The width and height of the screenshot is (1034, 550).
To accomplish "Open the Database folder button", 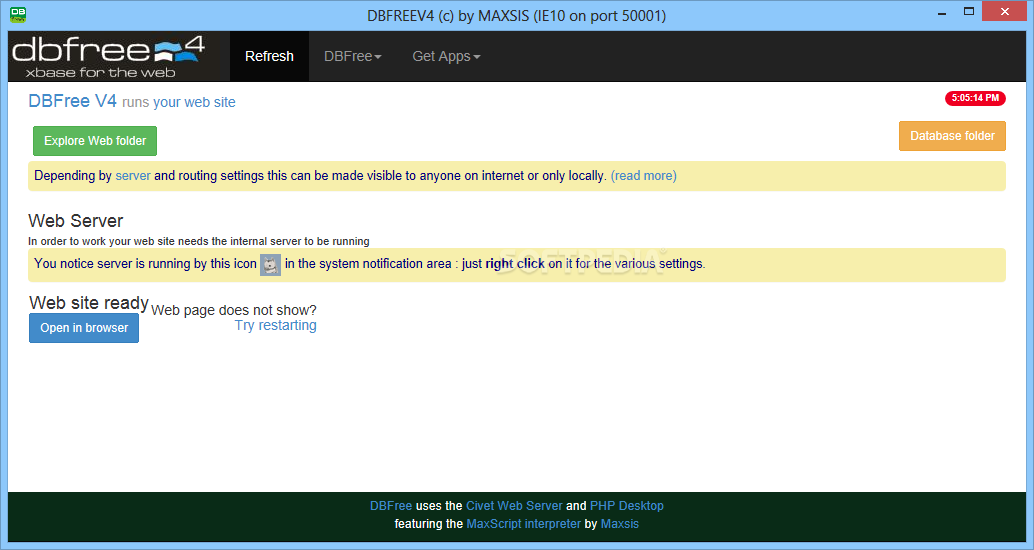I will coord(952,136).
